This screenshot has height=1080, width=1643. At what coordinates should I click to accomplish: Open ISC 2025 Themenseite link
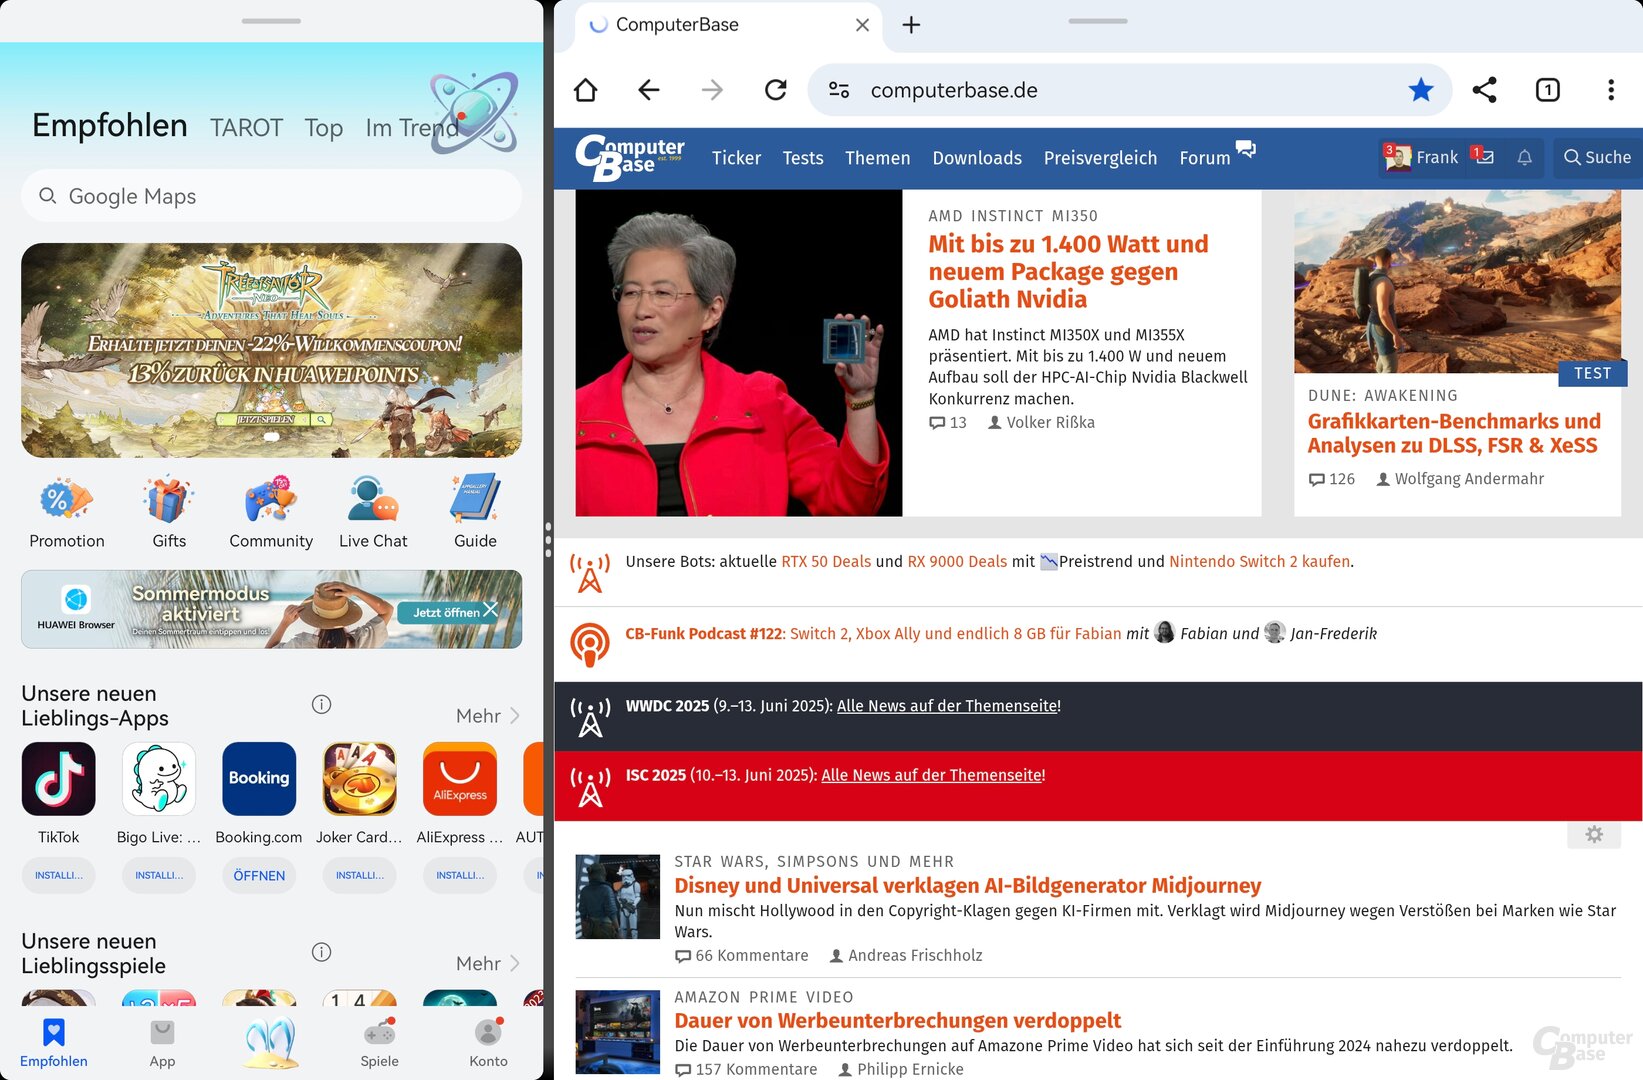(931, 775)
